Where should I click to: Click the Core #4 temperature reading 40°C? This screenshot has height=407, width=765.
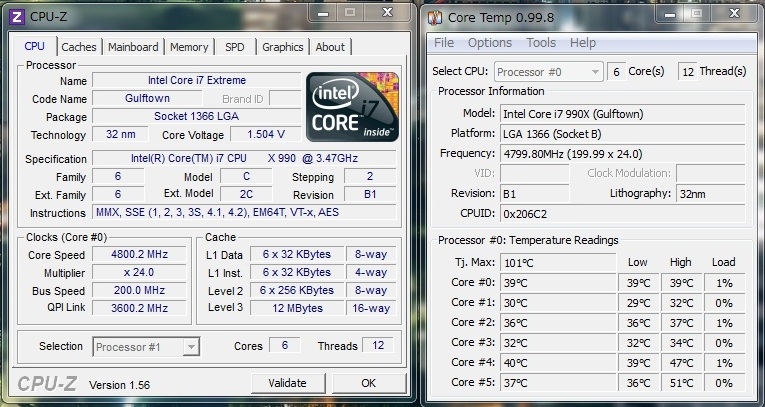(558, 363)
